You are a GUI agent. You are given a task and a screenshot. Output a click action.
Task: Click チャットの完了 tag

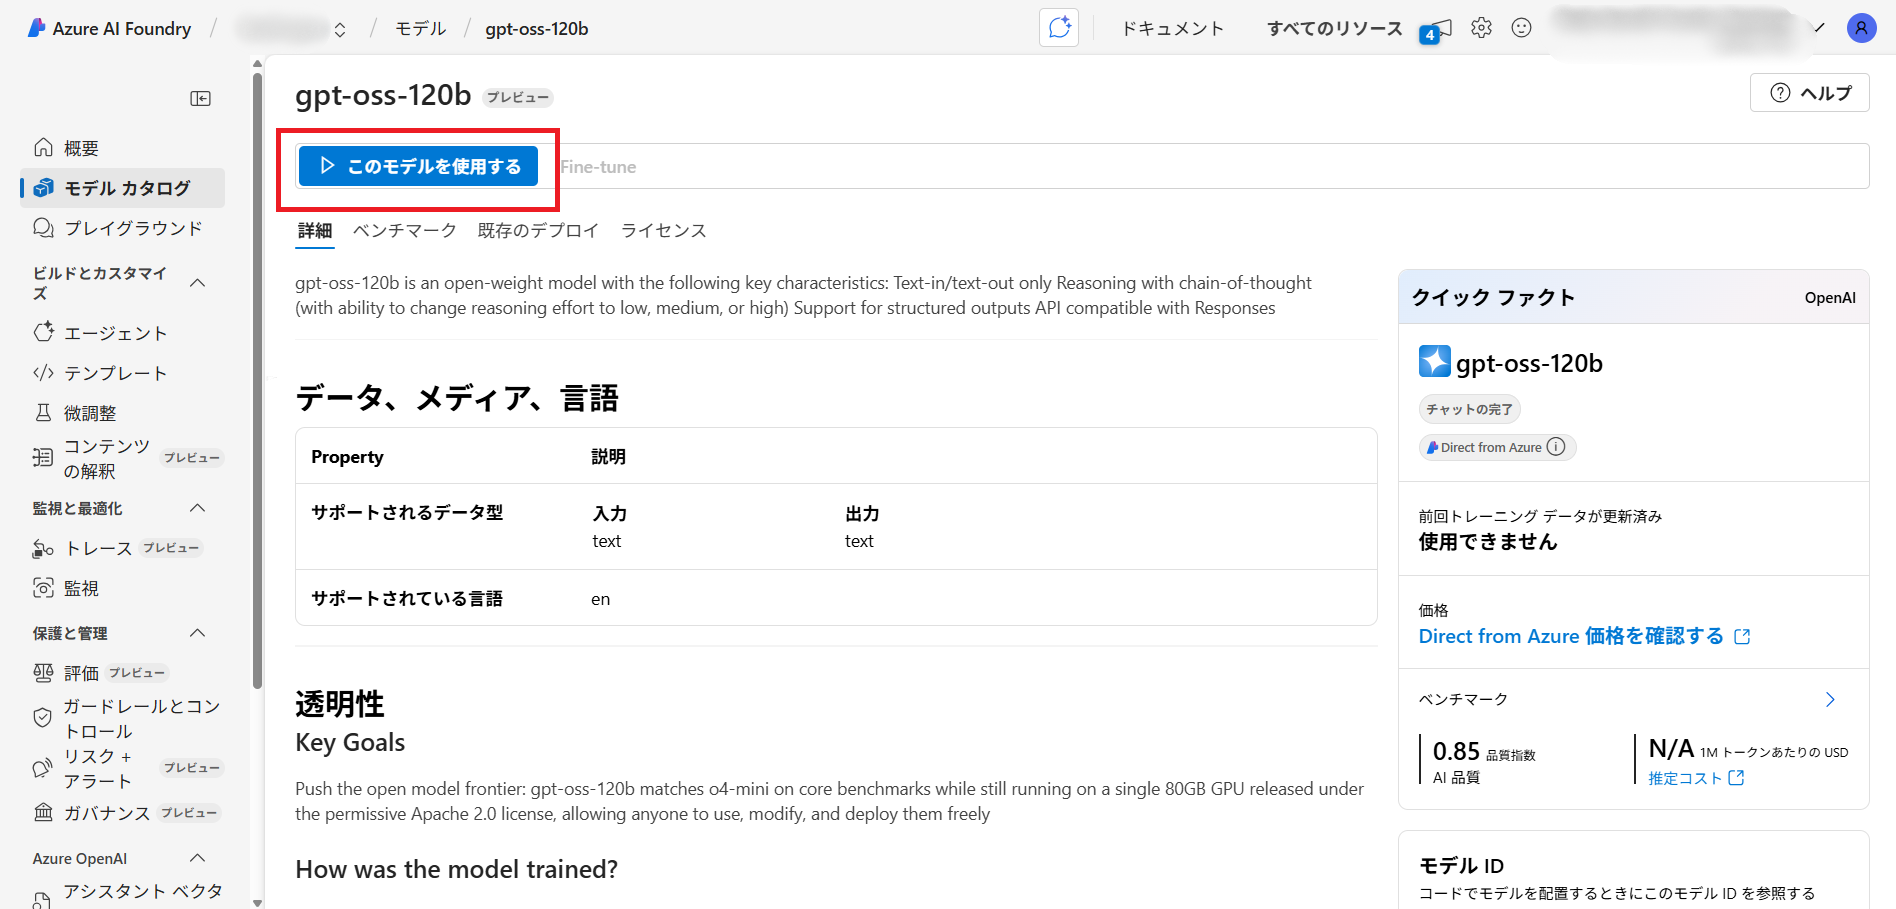(x=1469, y=409)
